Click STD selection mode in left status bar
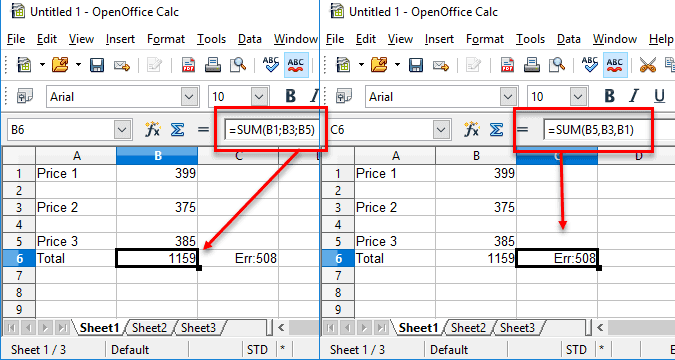The image size is (675, 360). (x=257, y=349)
